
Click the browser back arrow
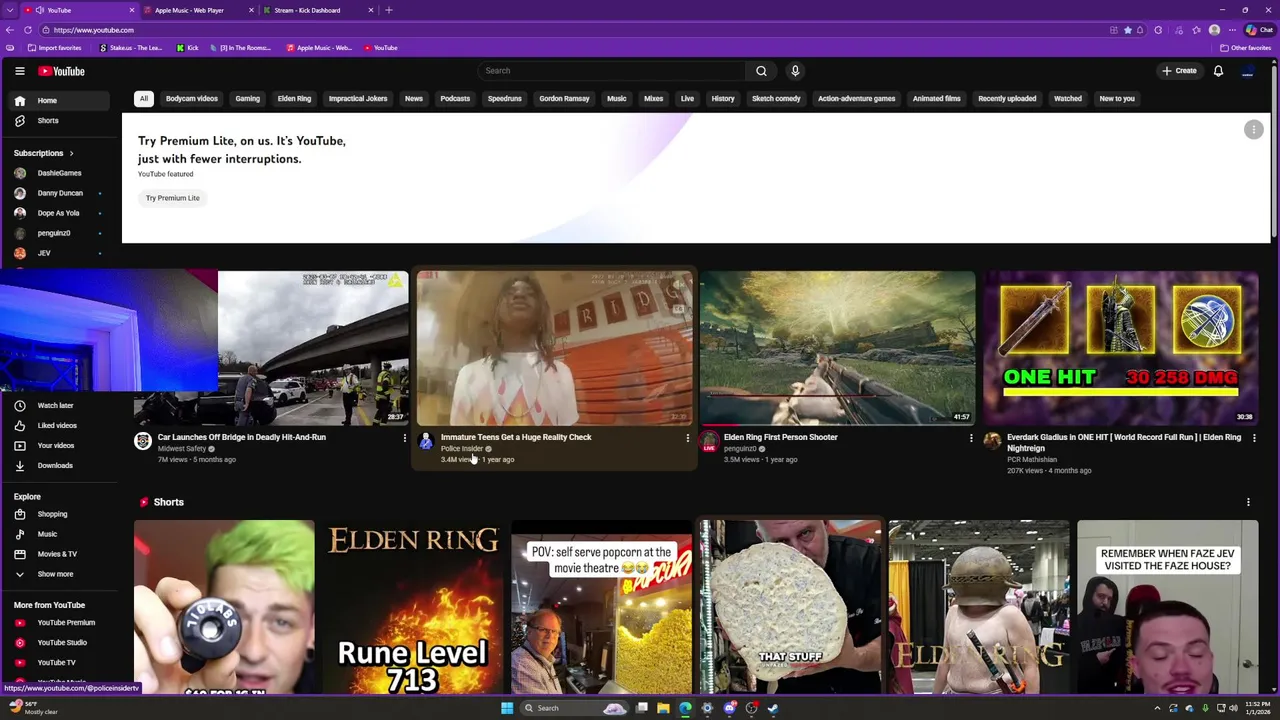pyautogui.click(x=10, y=30)
